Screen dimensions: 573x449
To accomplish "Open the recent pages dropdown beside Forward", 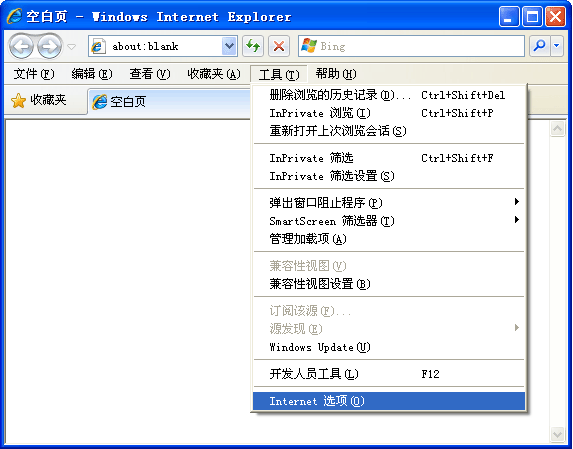I will click(72, 47).
